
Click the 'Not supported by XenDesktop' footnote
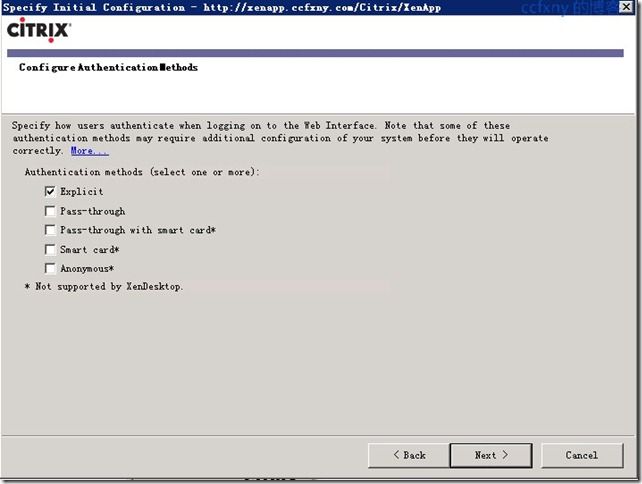point(104,287)
